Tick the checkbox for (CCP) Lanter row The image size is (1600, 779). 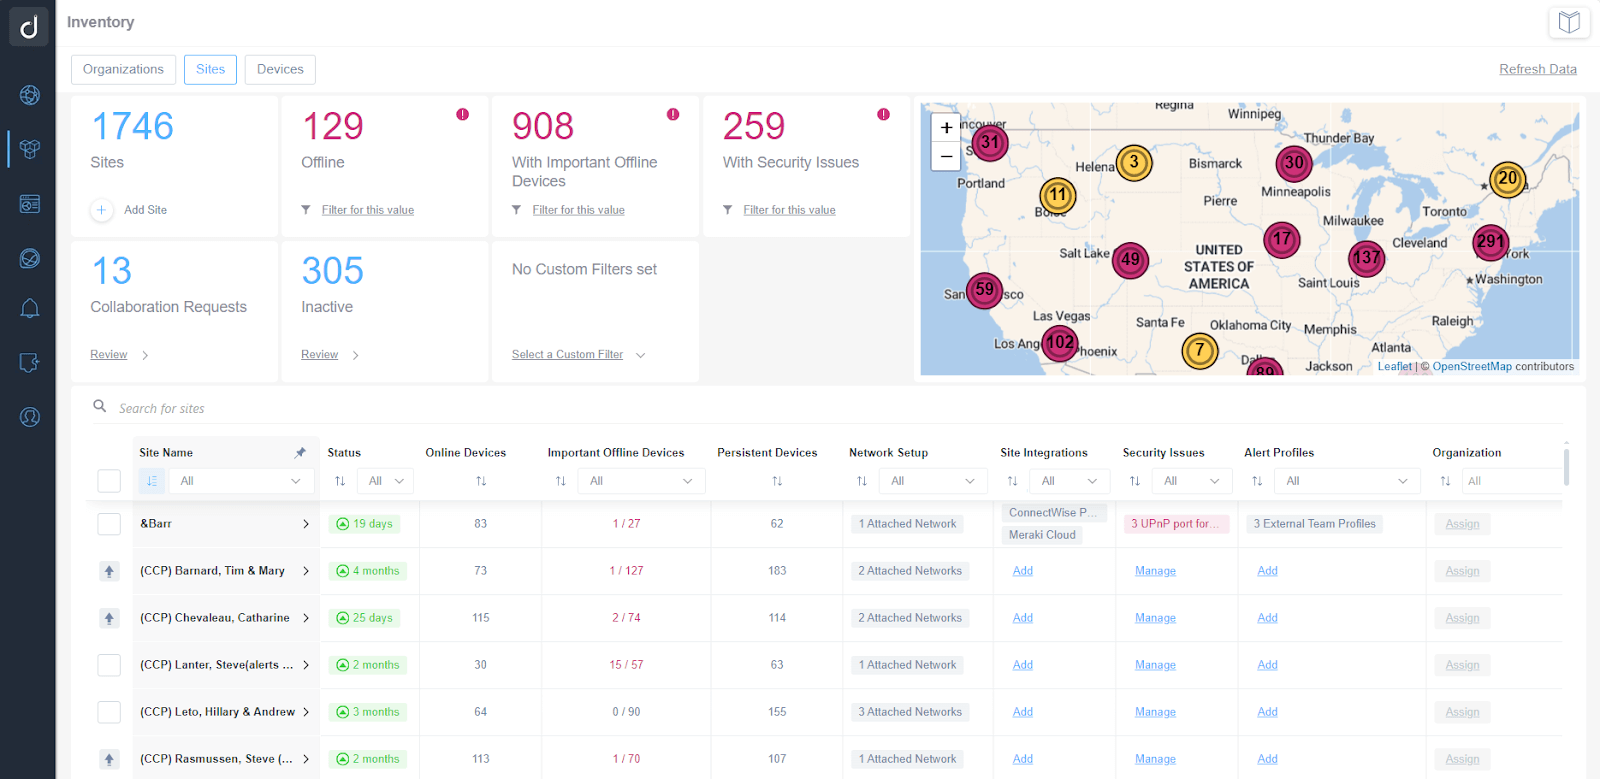[x=109, y=665]
